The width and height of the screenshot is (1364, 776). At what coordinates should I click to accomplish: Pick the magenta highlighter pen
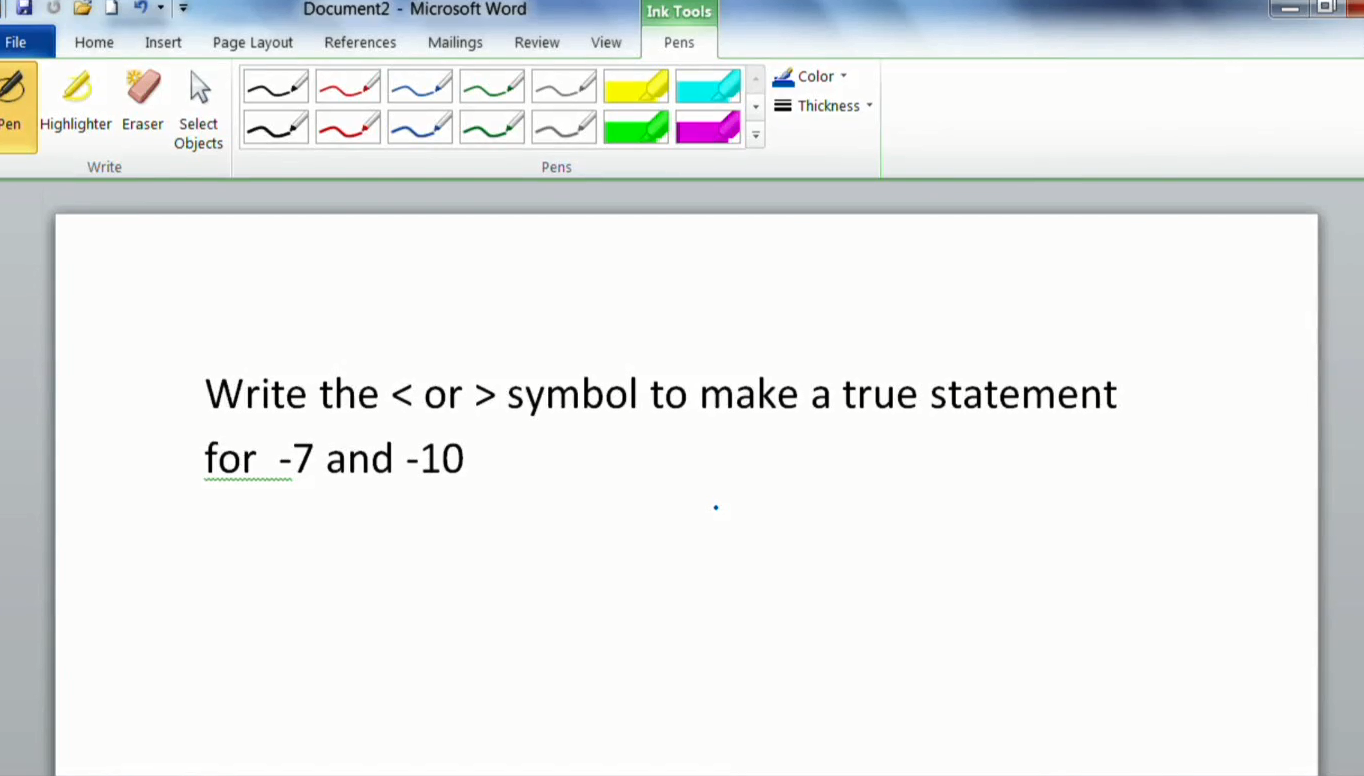coord(708,127)
